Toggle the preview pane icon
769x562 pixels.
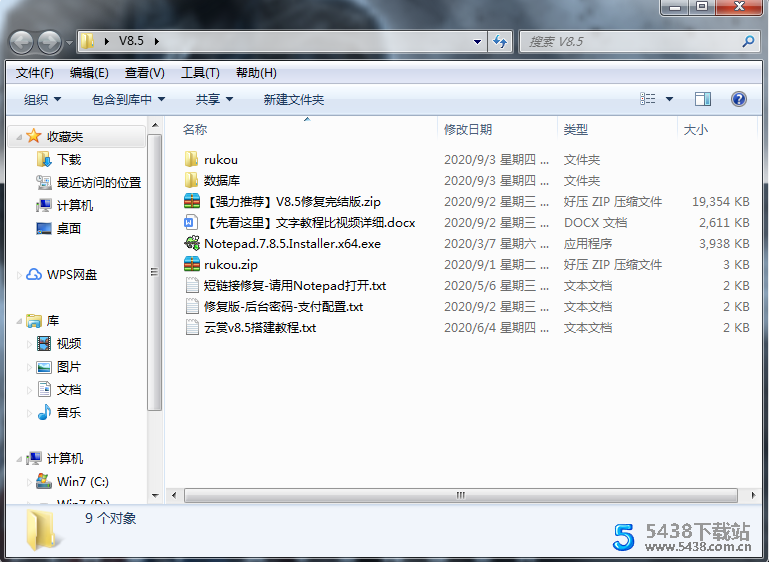pos(703,99)
